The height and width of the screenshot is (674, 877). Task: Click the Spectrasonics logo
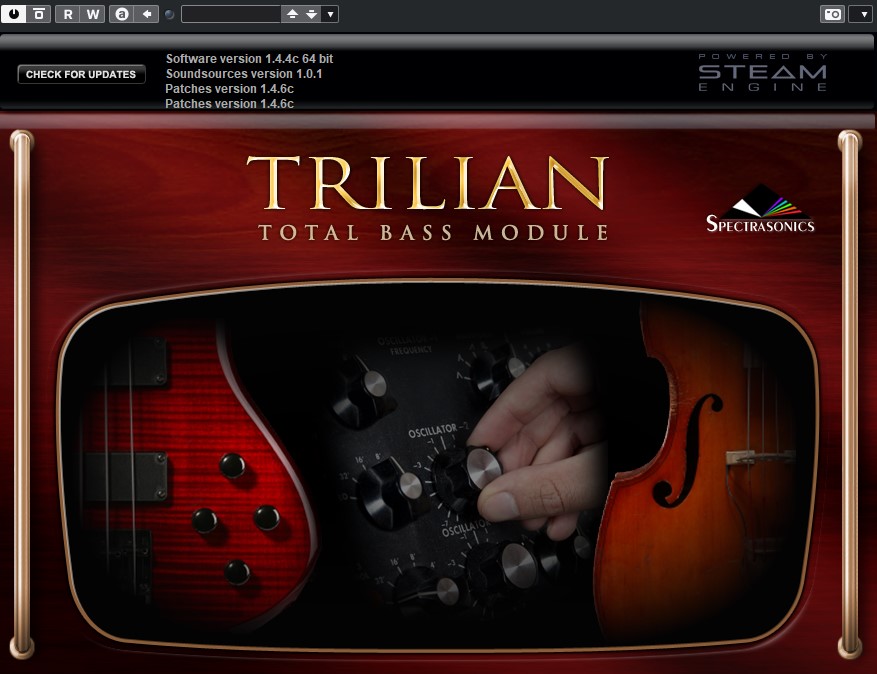(760, 208)
